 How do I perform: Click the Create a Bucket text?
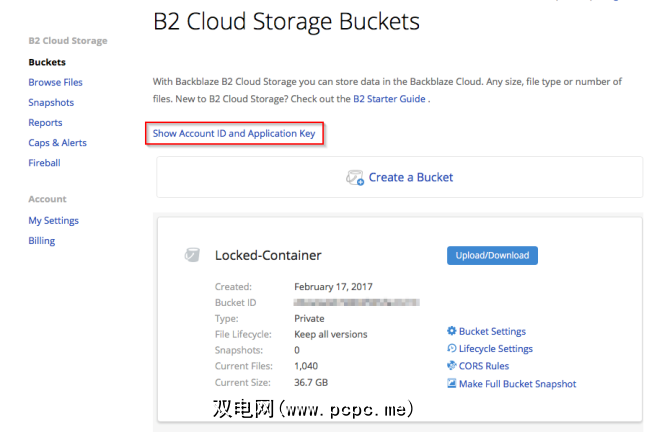click(x=410, y=178)
